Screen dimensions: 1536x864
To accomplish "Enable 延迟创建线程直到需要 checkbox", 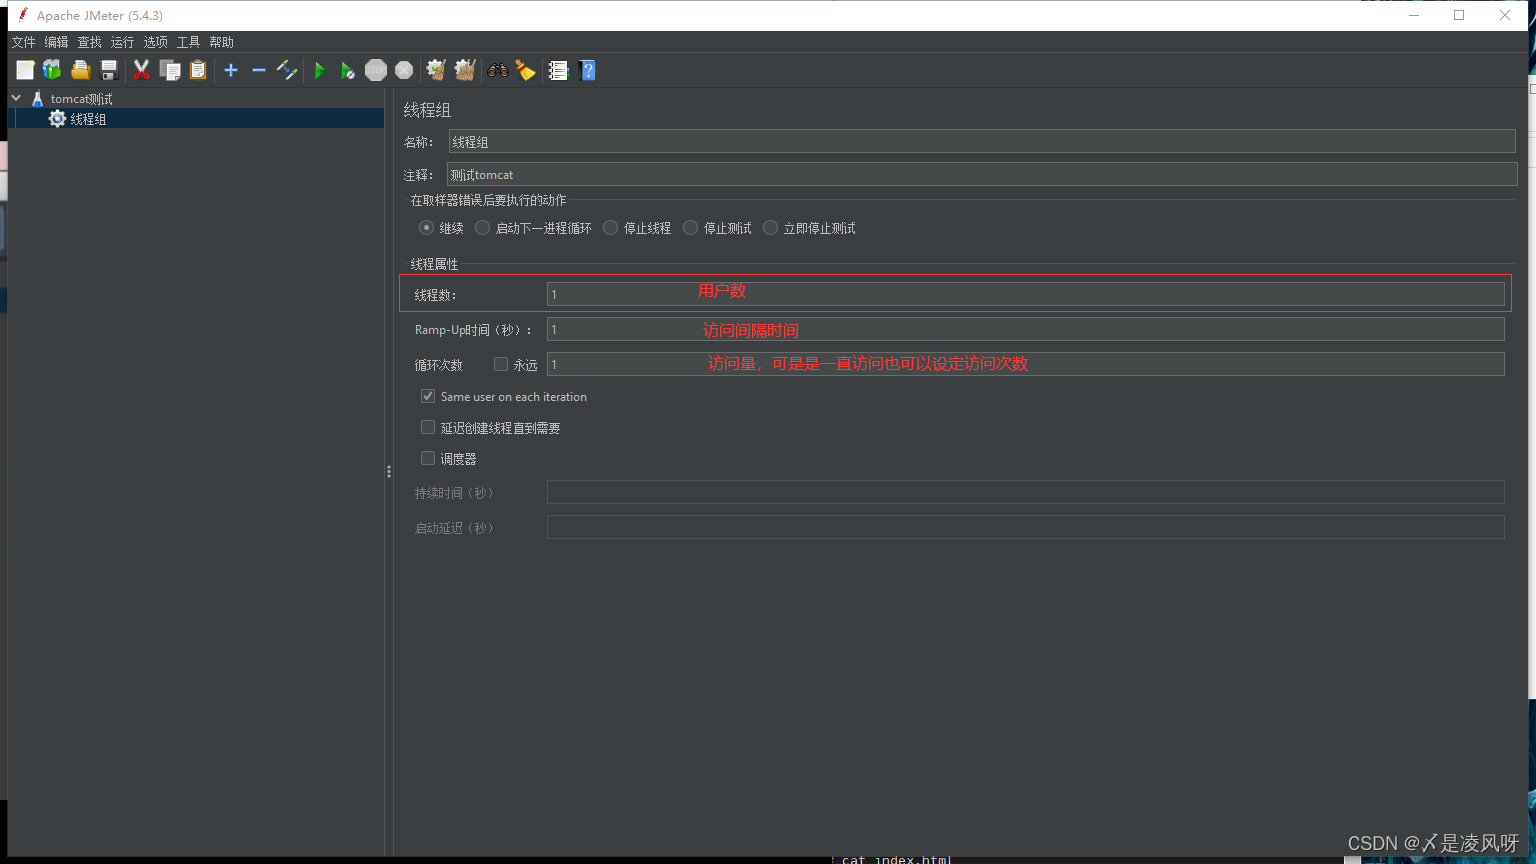I will coord(428,427).
